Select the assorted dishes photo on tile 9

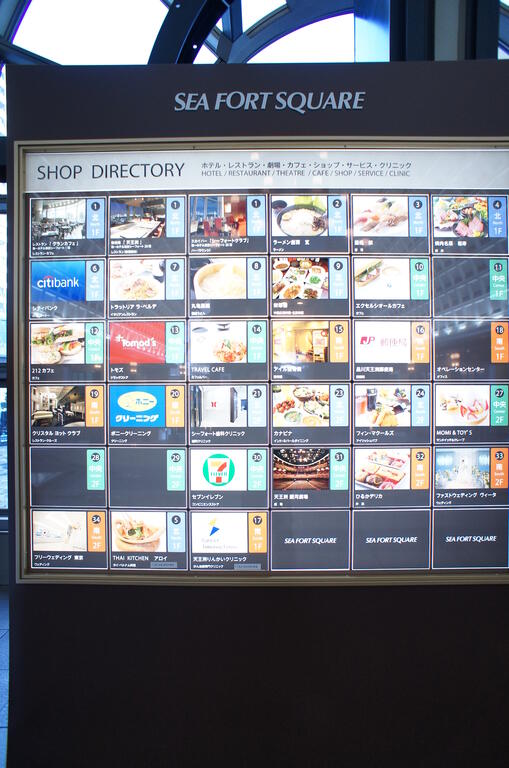point(300,279)
